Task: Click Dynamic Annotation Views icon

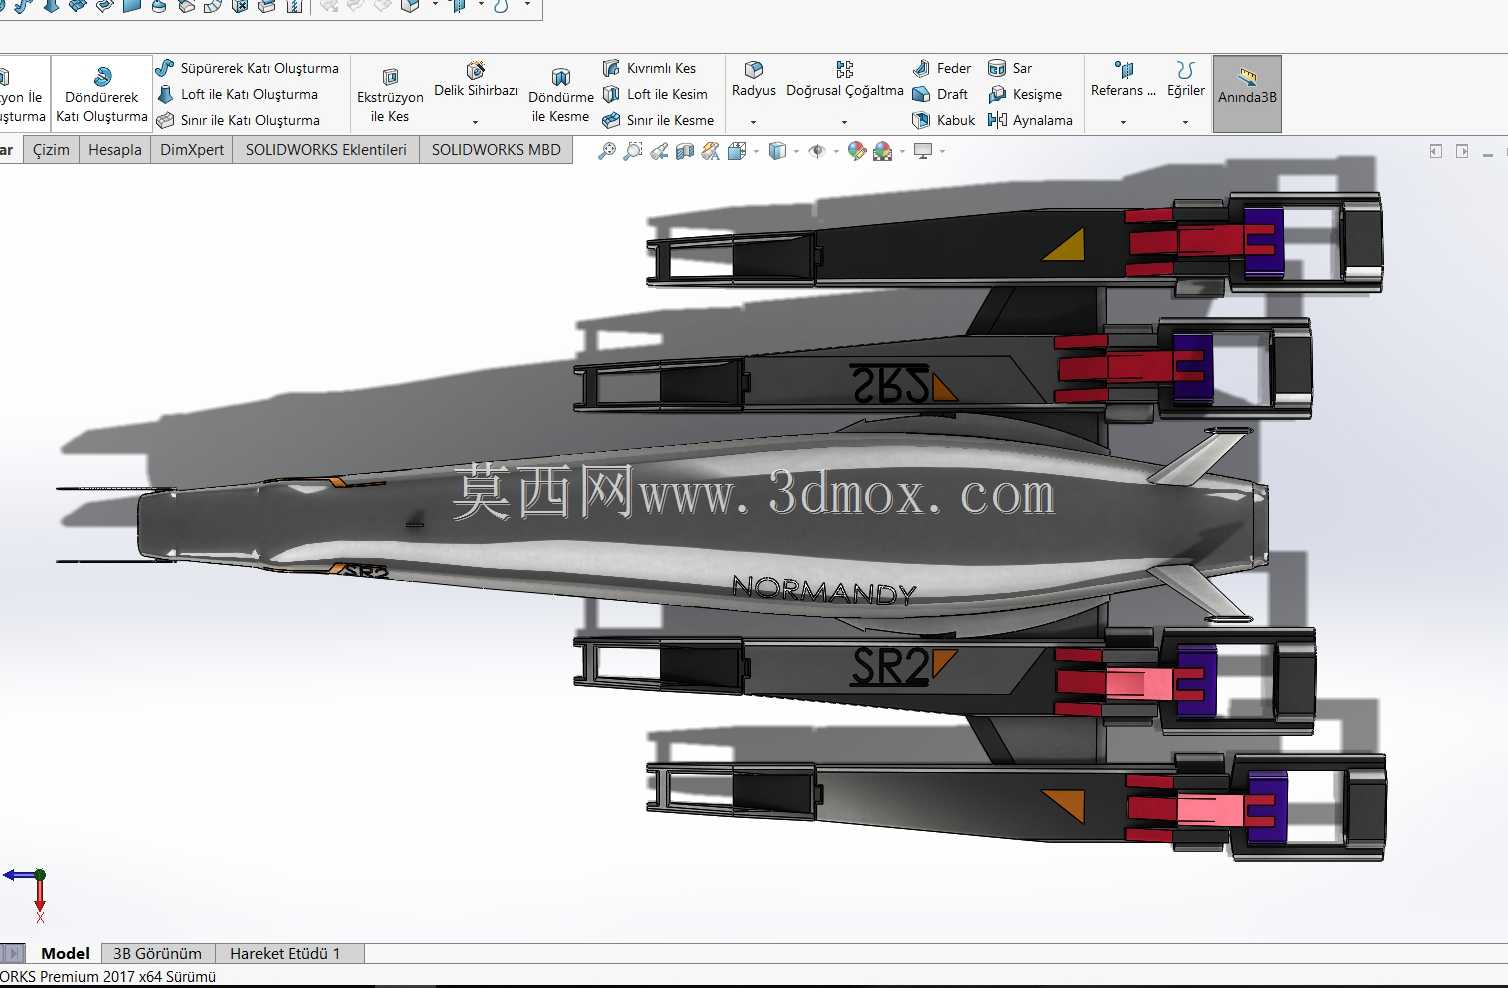Action: pos(711,151)
